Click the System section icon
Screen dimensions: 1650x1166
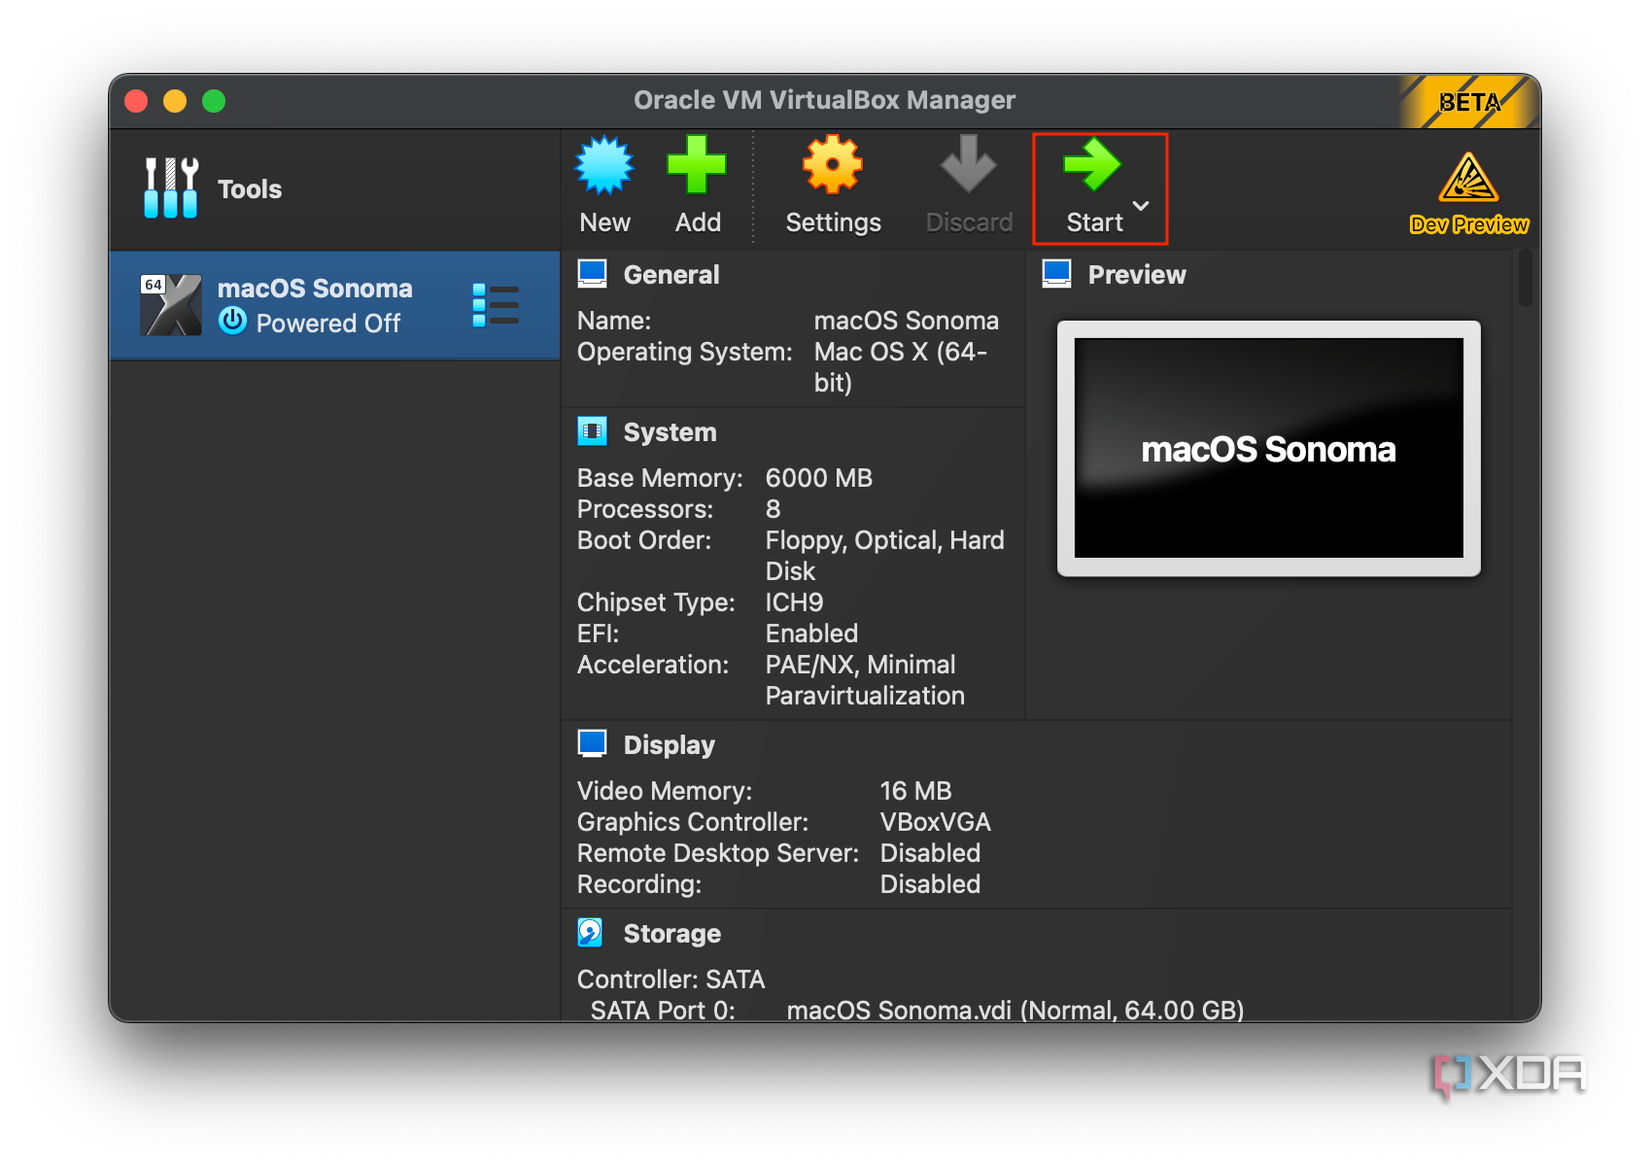(592, 430)
